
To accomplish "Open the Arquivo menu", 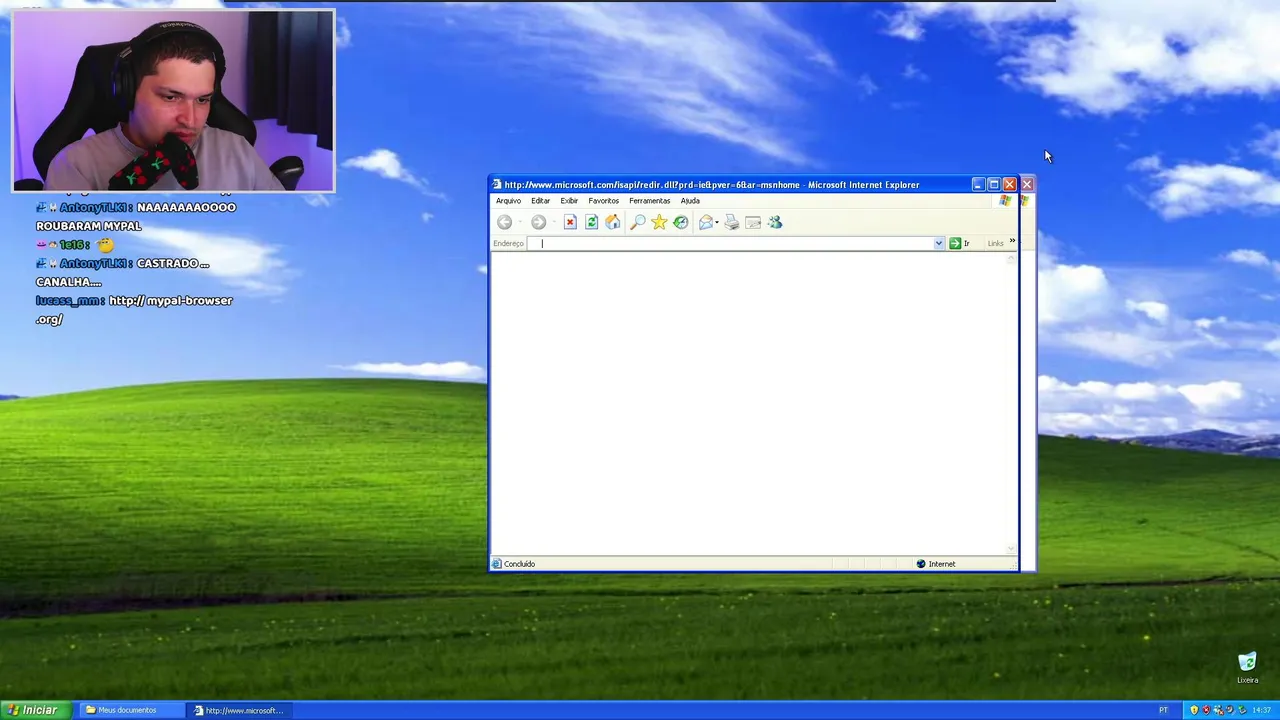I will point(508,201).
